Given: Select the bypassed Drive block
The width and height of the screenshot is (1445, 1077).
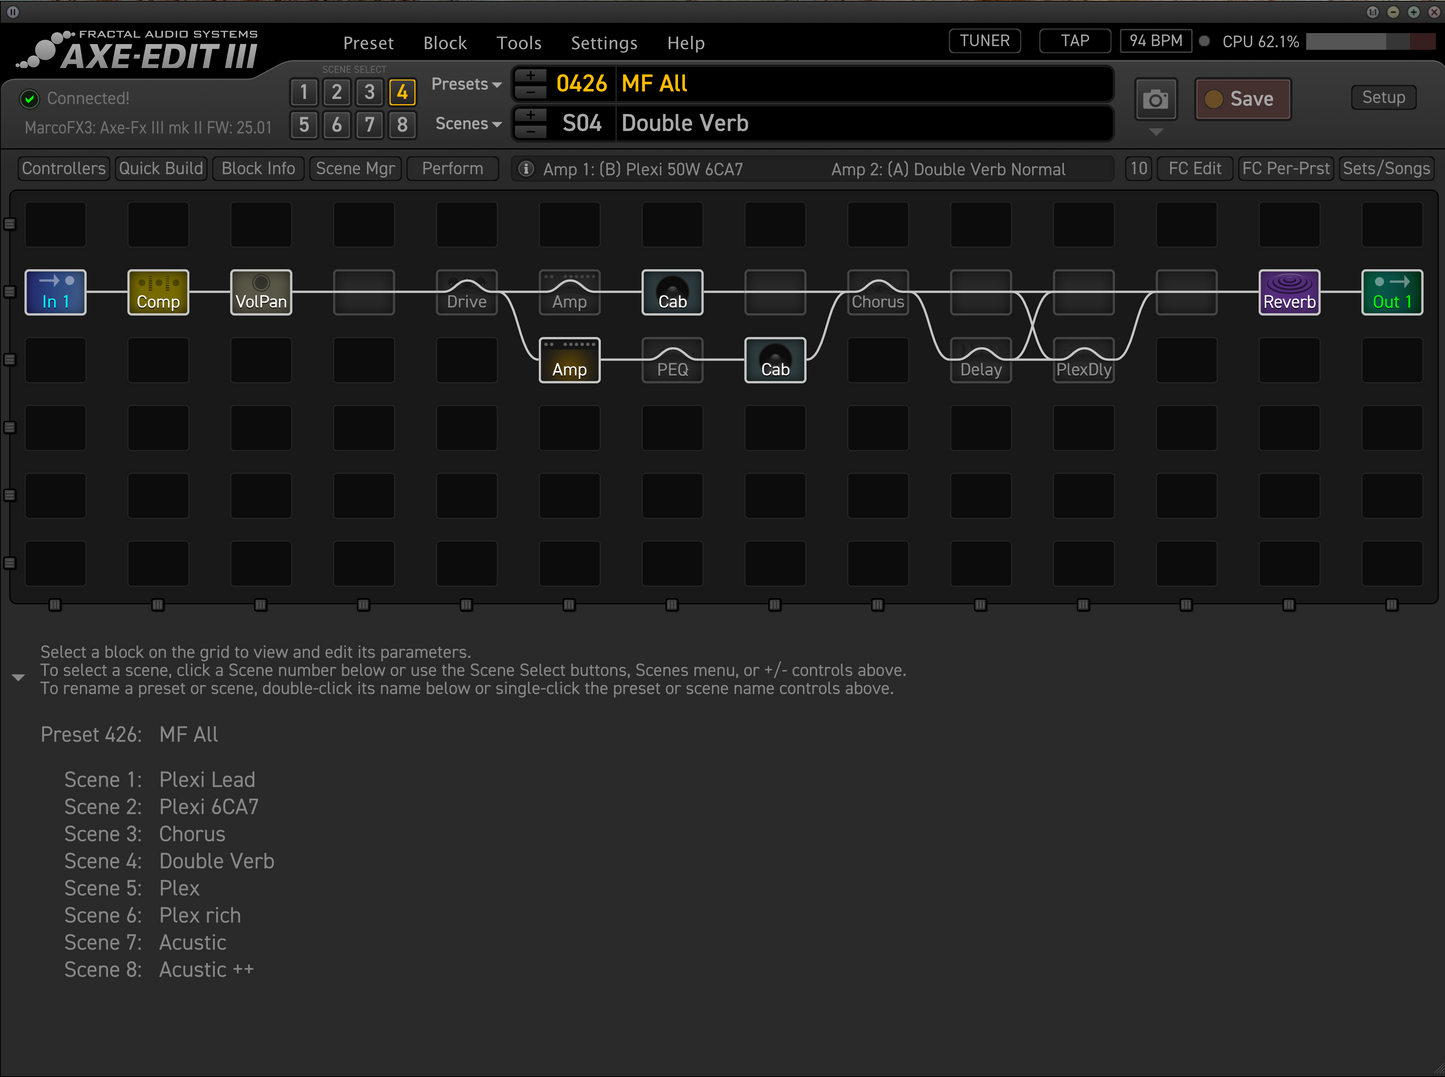Looking at the screenshot, I should [x=467, y=292].
